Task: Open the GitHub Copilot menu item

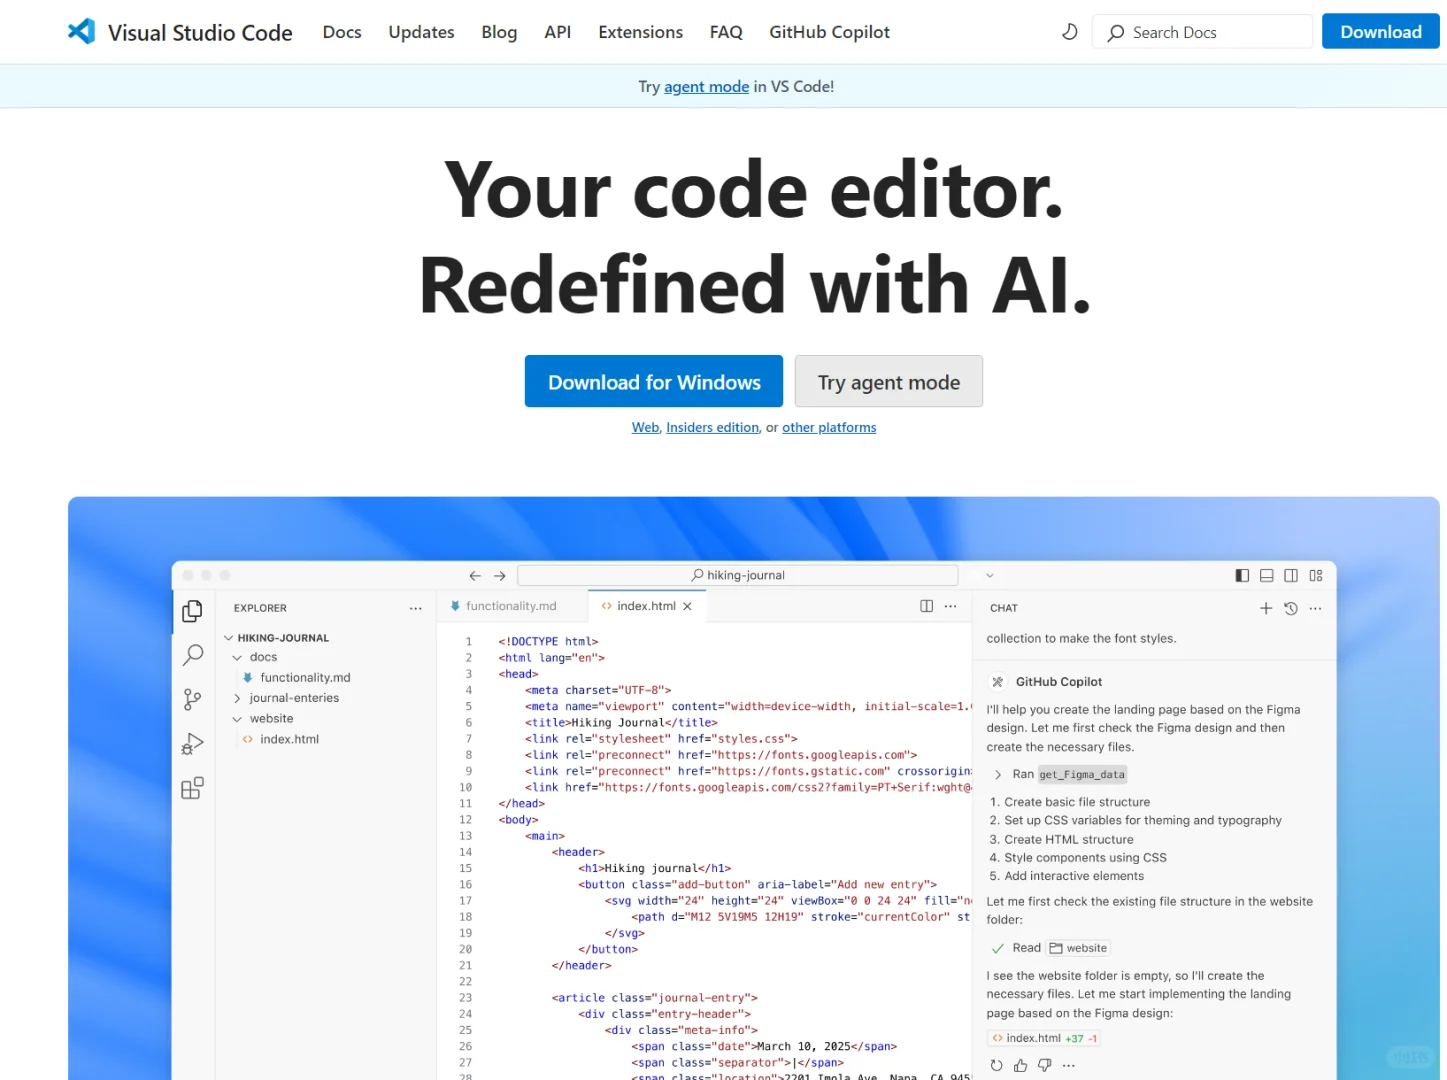Action: [829, 31]
